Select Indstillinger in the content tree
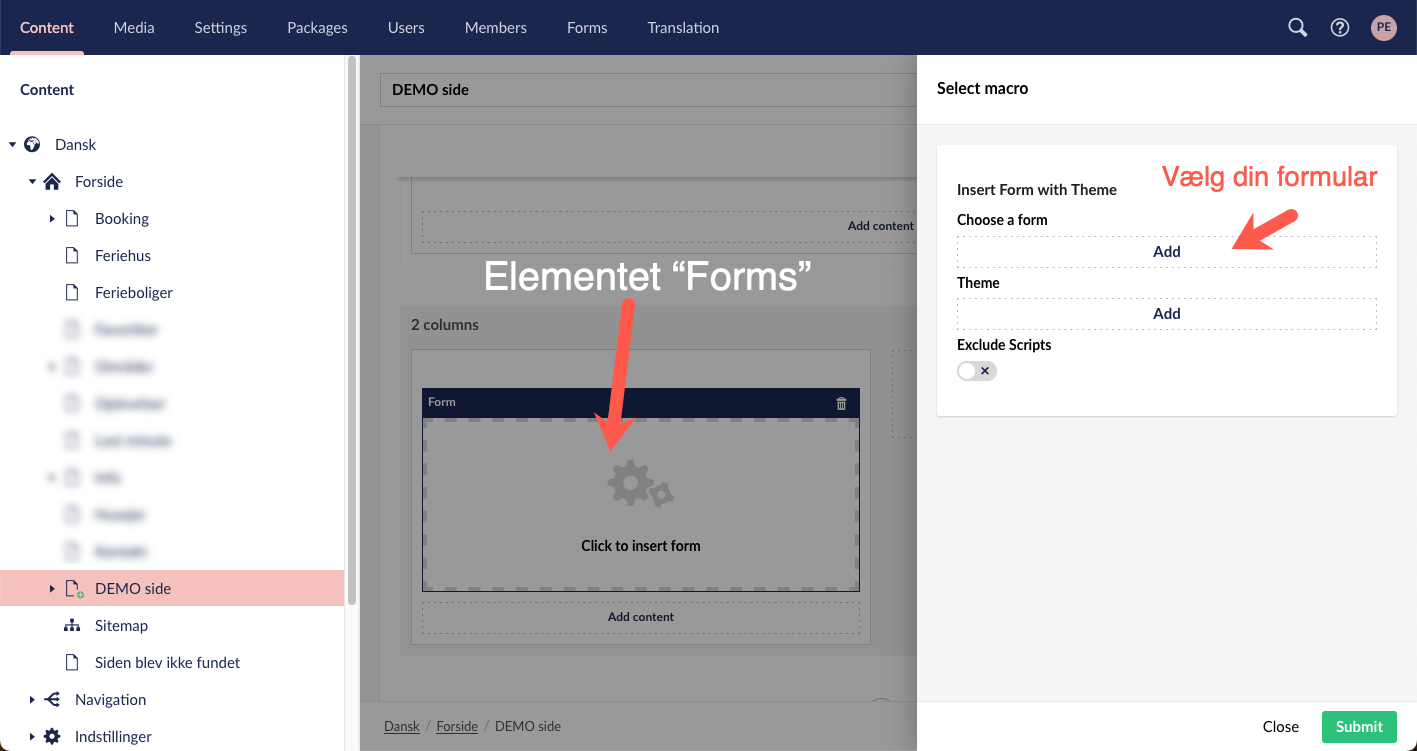The image size is (1417, 751). coord(113,737)
